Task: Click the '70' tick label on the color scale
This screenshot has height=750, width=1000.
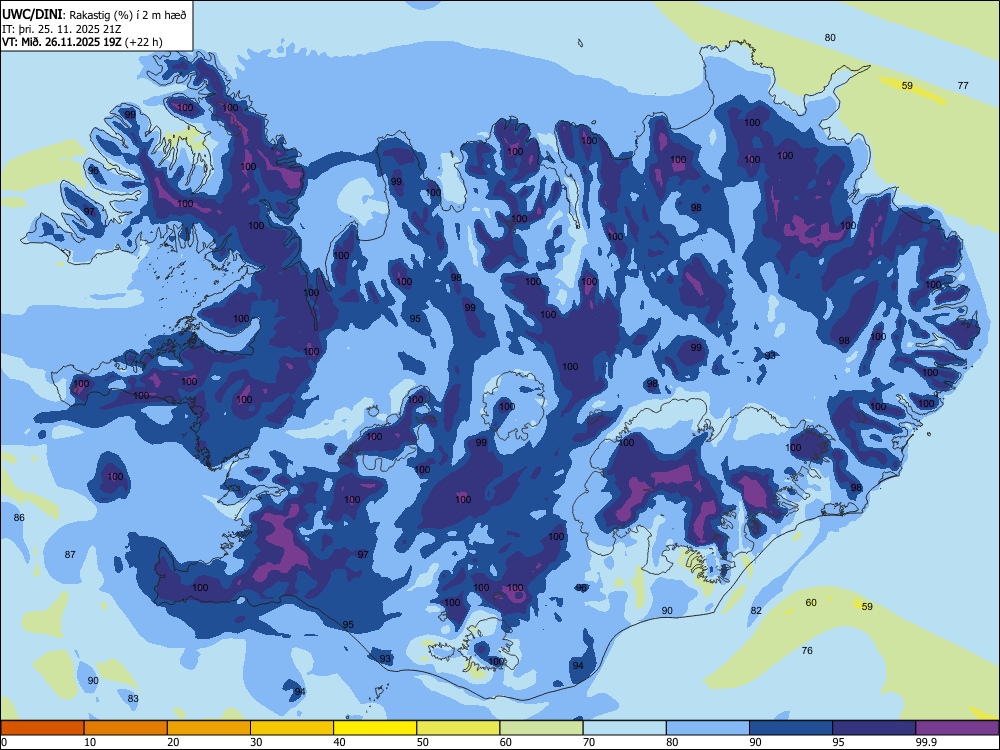Action: click(589, 742)
